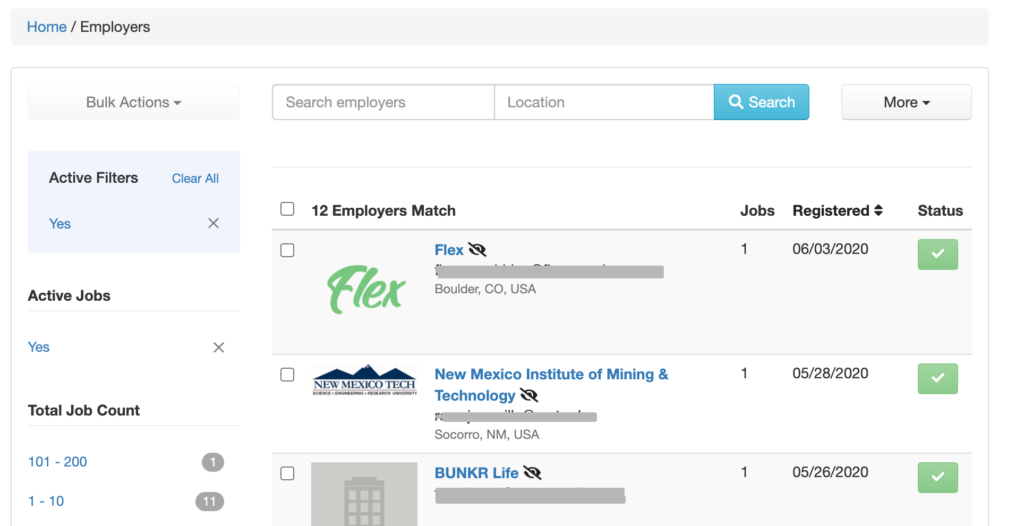Remove Yes under Active Jobs section
1024x526 pixels.
tap(219, 348)
